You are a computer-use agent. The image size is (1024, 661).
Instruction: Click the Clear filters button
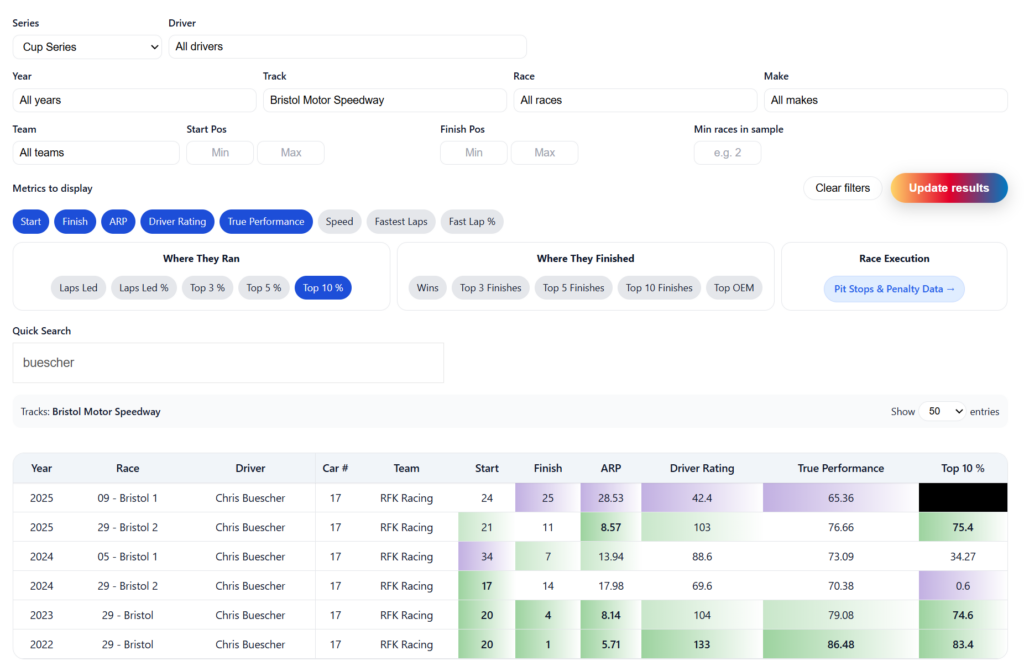click(x=842, y=188)
